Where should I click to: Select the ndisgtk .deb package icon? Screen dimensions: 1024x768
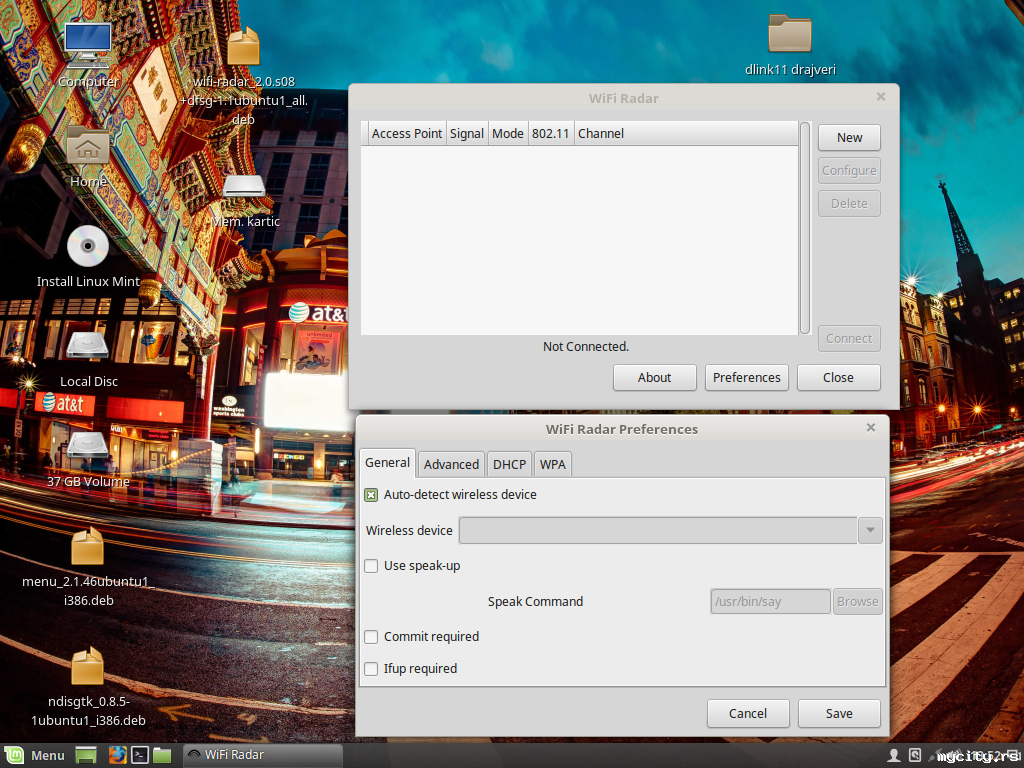88,668
